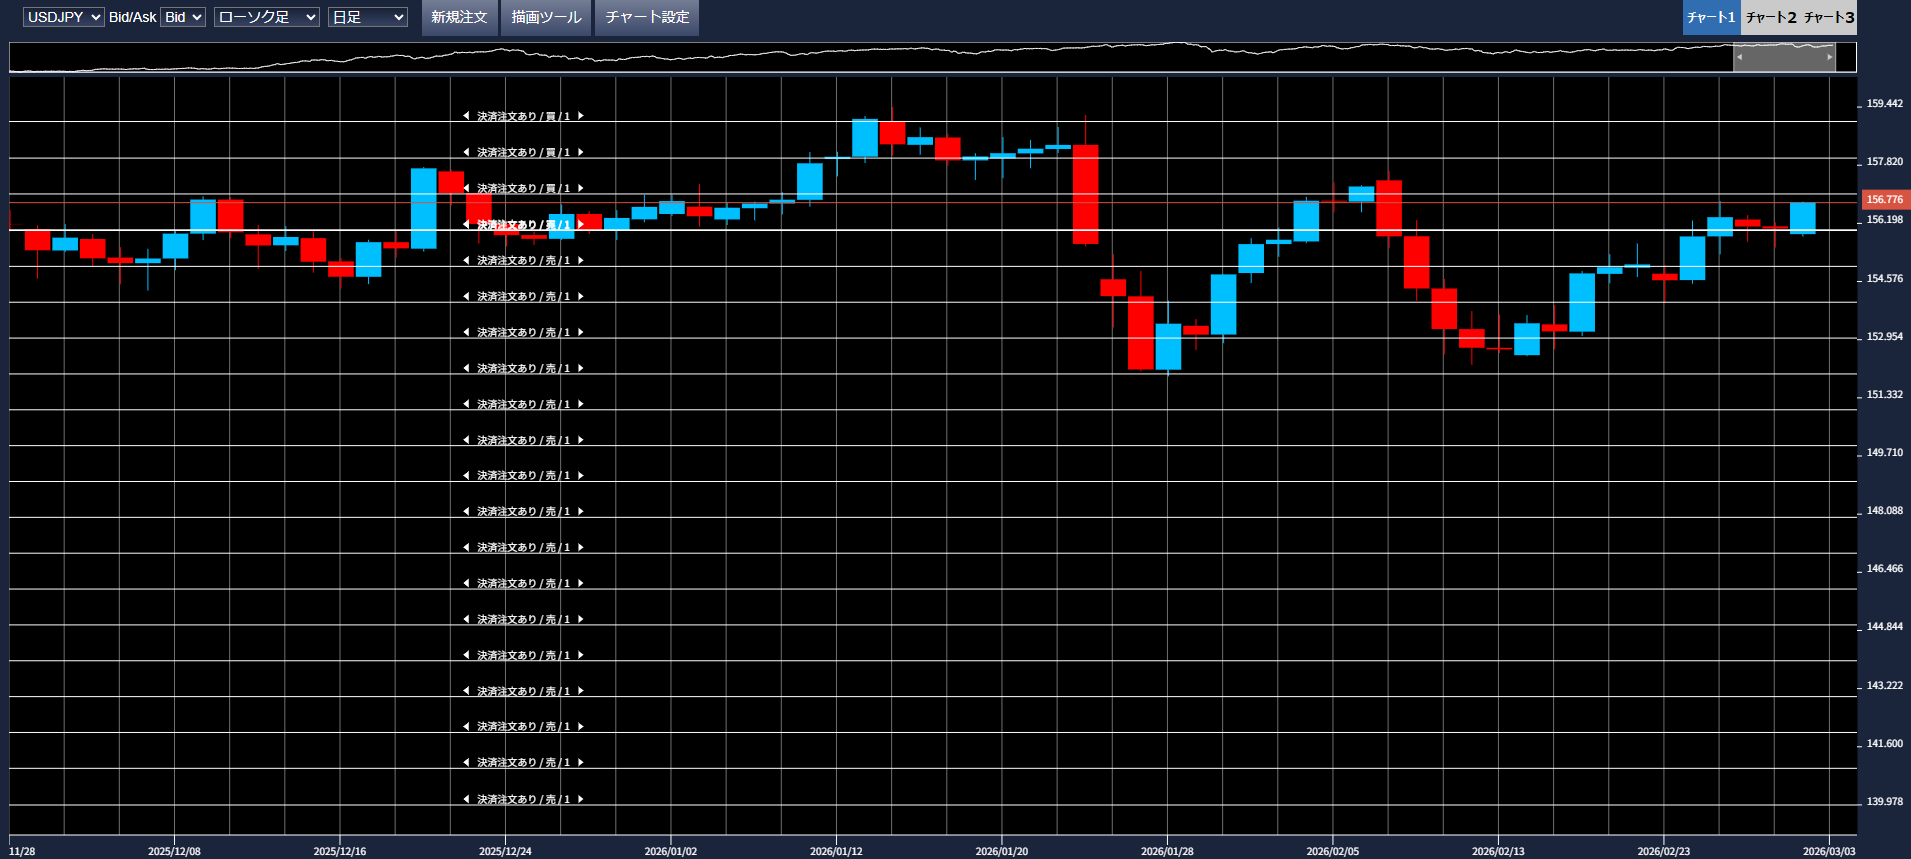Click left arrow on topmost 買 order label

[466, 116]
